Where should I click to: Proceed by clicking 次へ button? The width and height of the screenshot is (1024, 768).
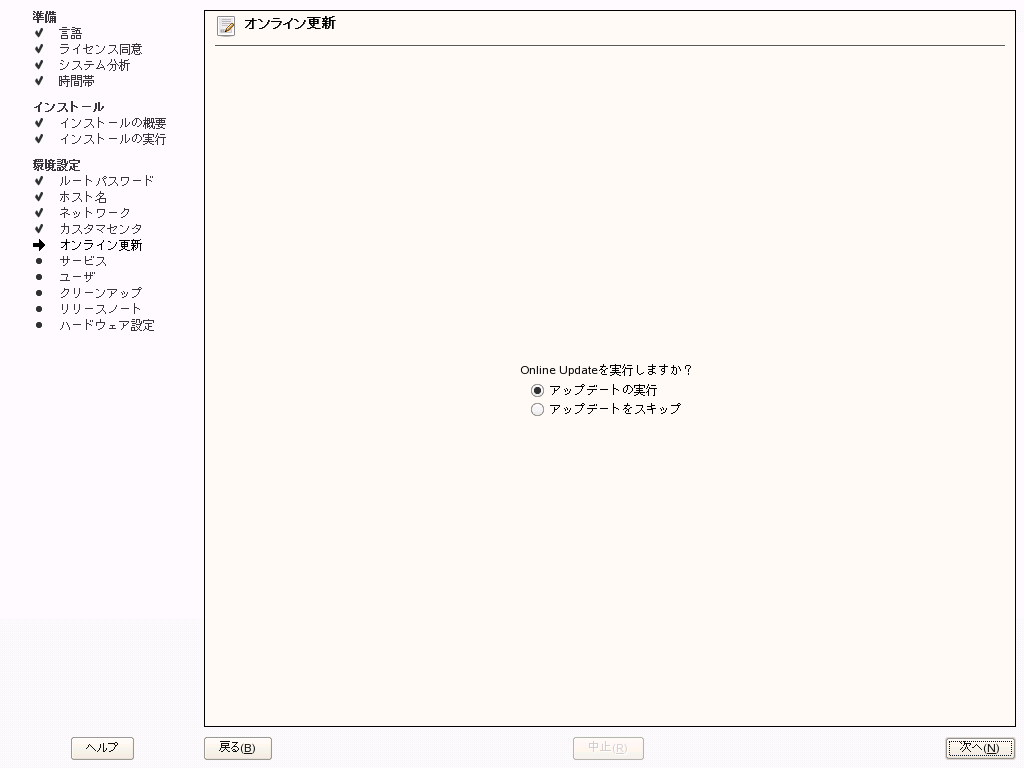pos(981,748)
